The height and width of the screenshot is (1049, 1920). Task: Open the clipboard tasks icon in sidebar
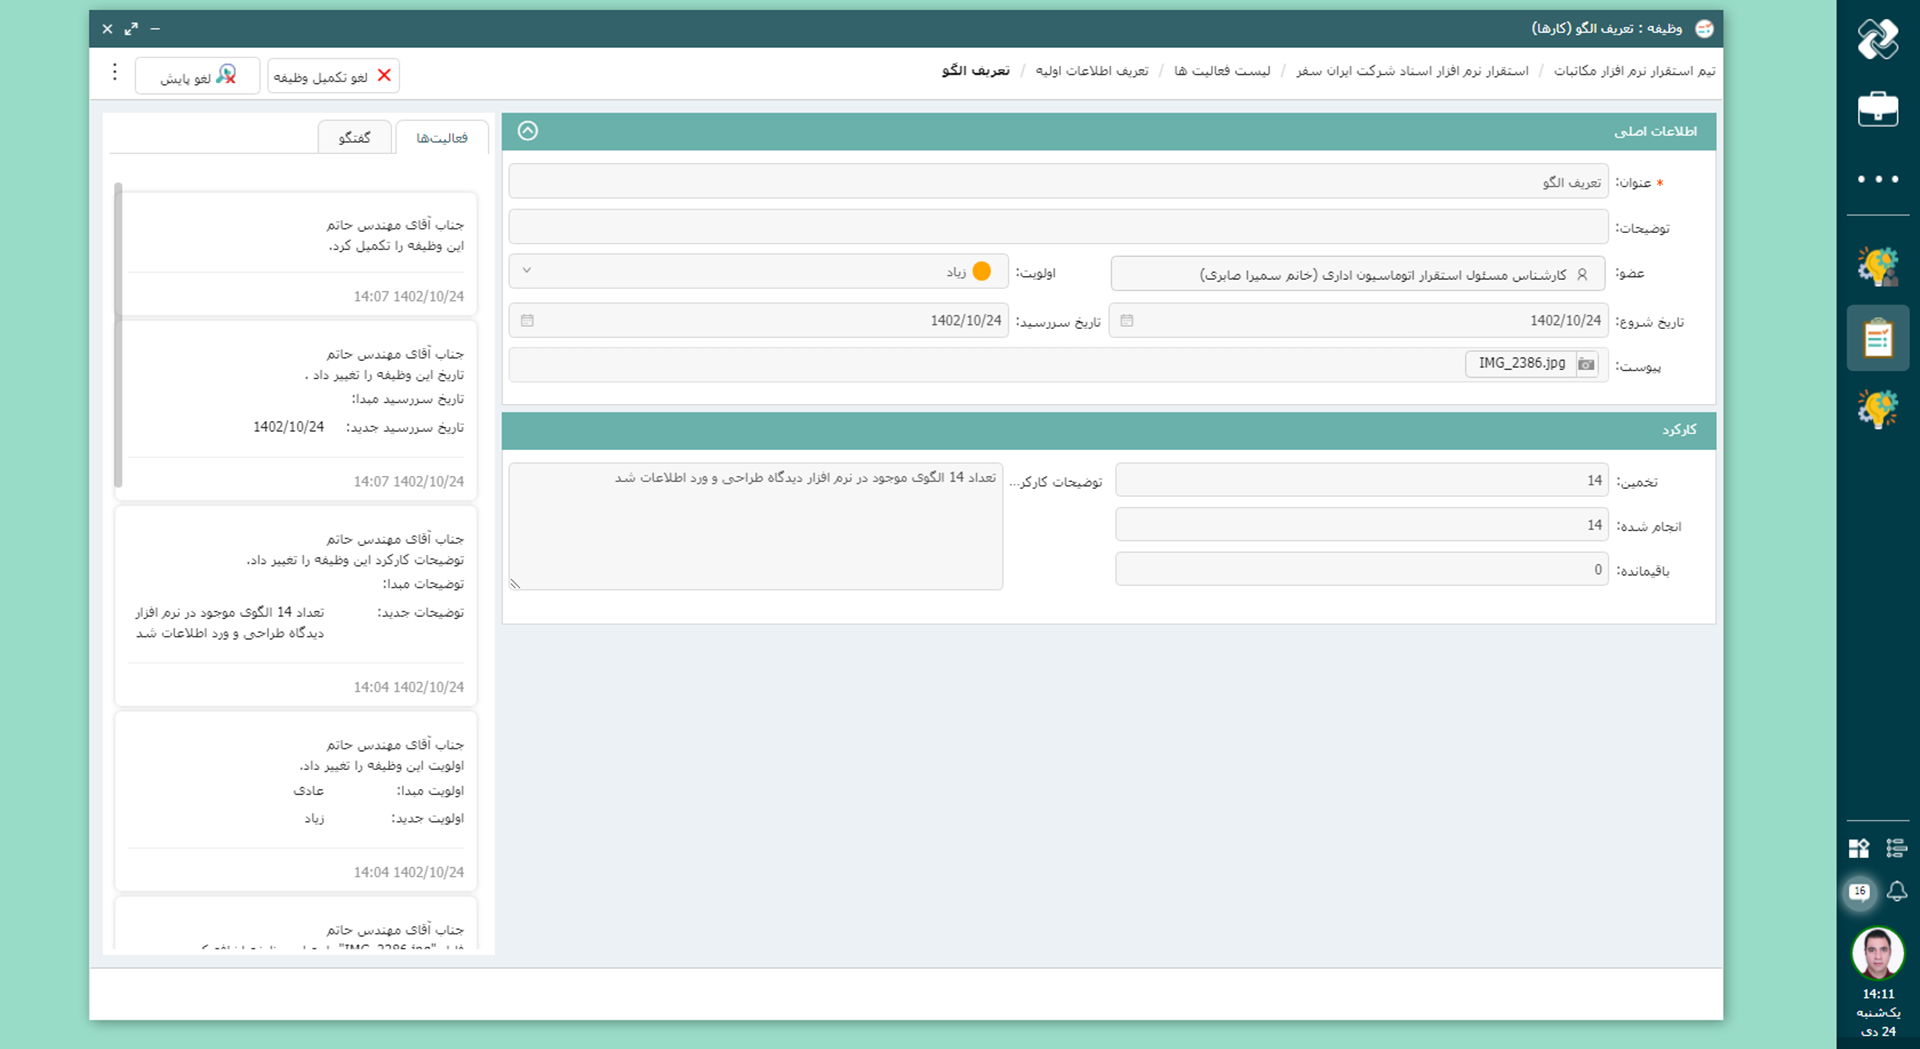click(x=1877, y=339)
